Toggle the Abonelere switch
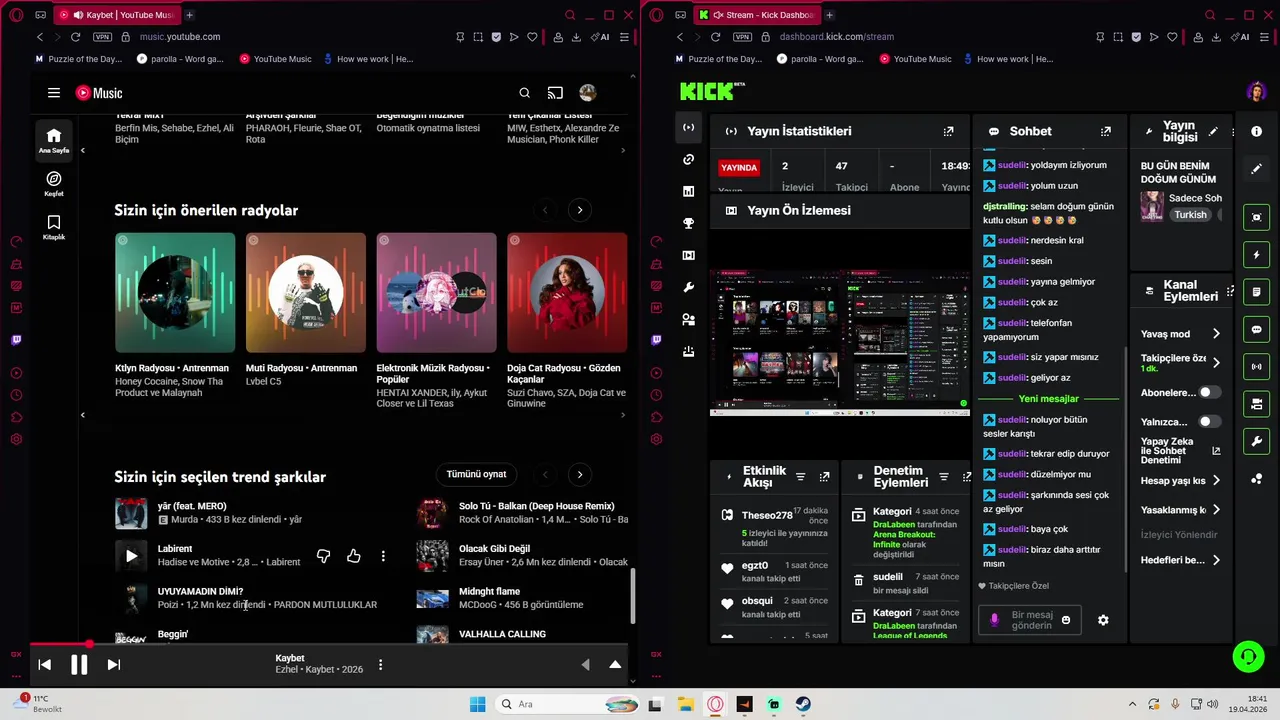 point(1209,393)
